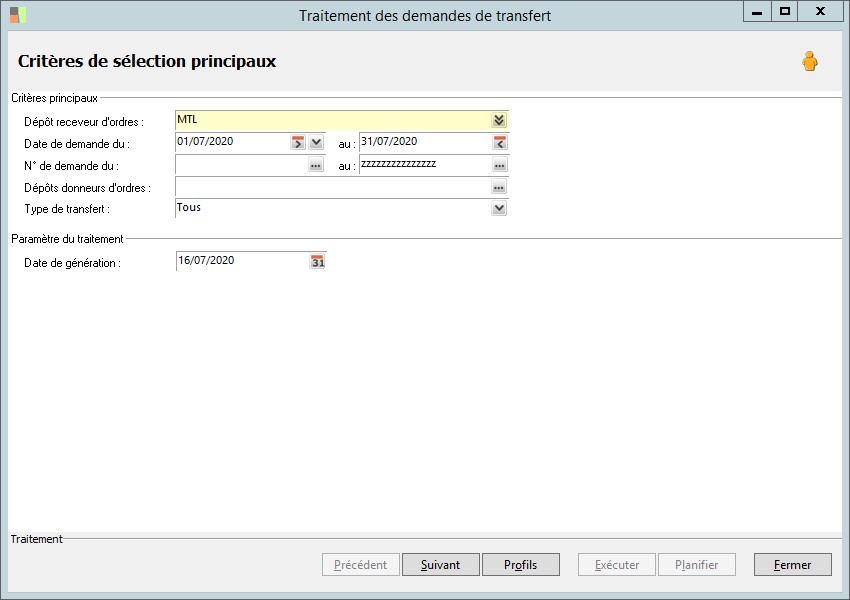The image size is (850, 600).
Task: Open the Date de génération calendar icon
Action: pyautogui.click(x=318, y=262)
